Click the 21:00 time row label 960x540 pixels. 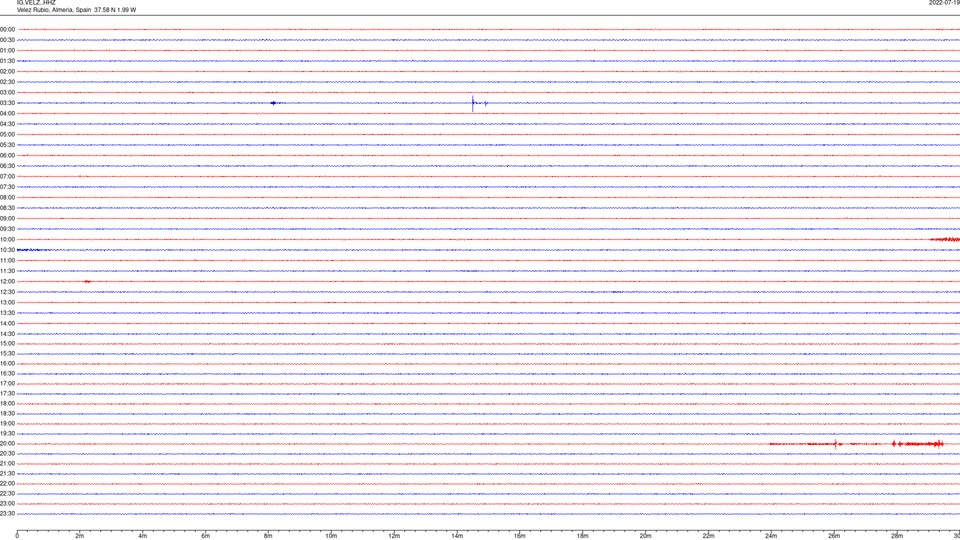(x=7, y=463)
